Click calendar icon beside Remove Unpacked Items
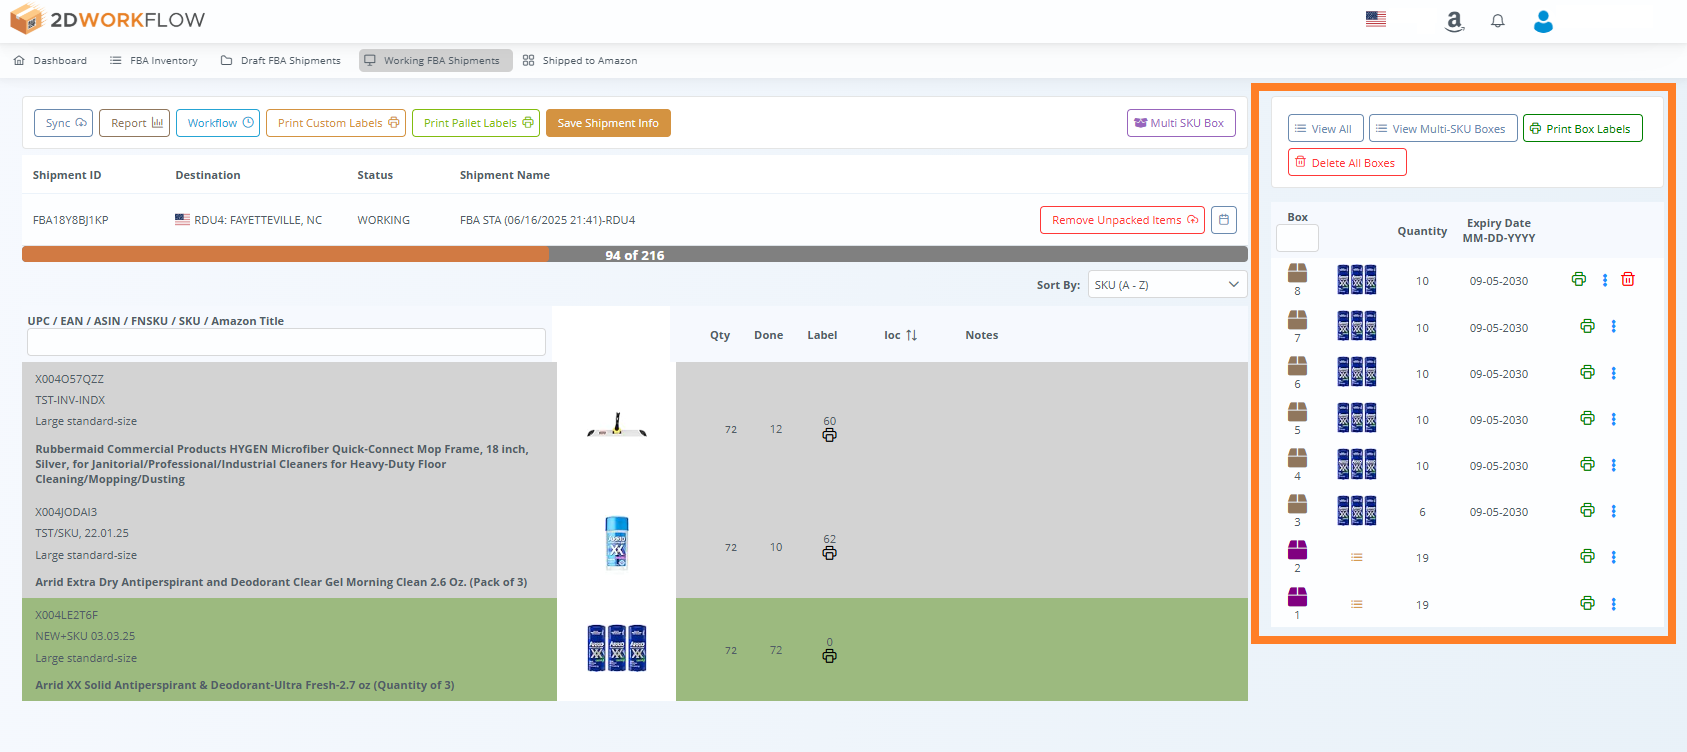The height and width of the screenshot is (752, 1687). [1224, 220]
